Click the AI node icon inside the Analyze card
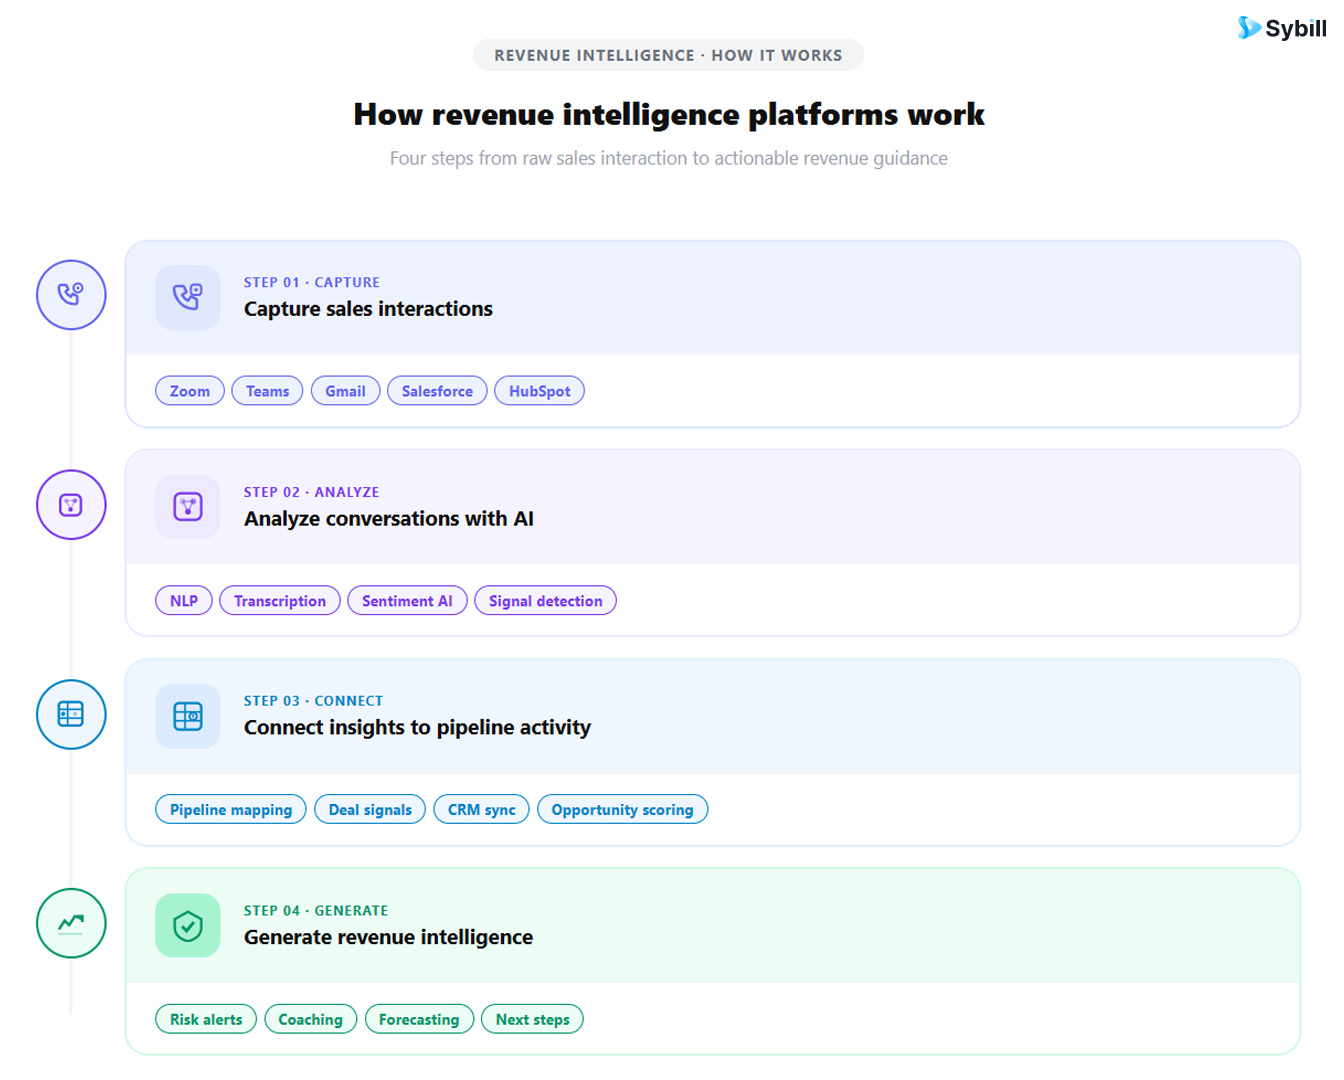 [x=188, y=506]
